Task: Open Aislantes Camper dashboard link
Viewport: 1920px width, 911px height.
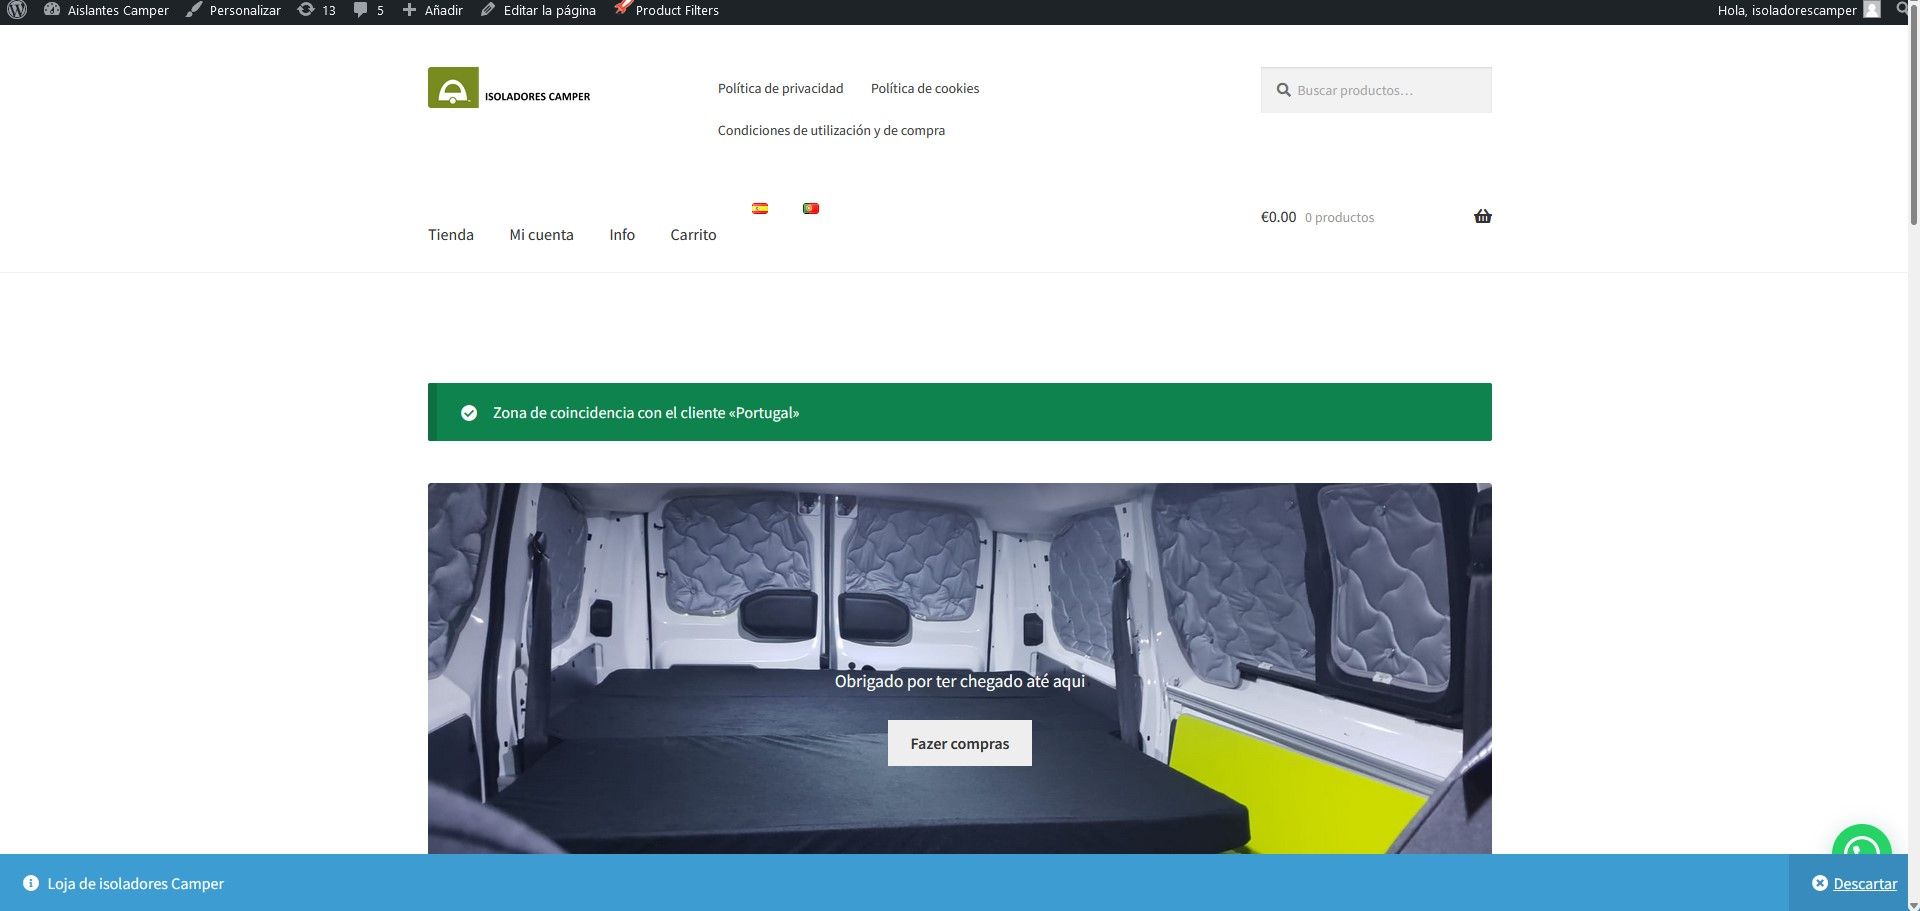Action: [106, 10]
